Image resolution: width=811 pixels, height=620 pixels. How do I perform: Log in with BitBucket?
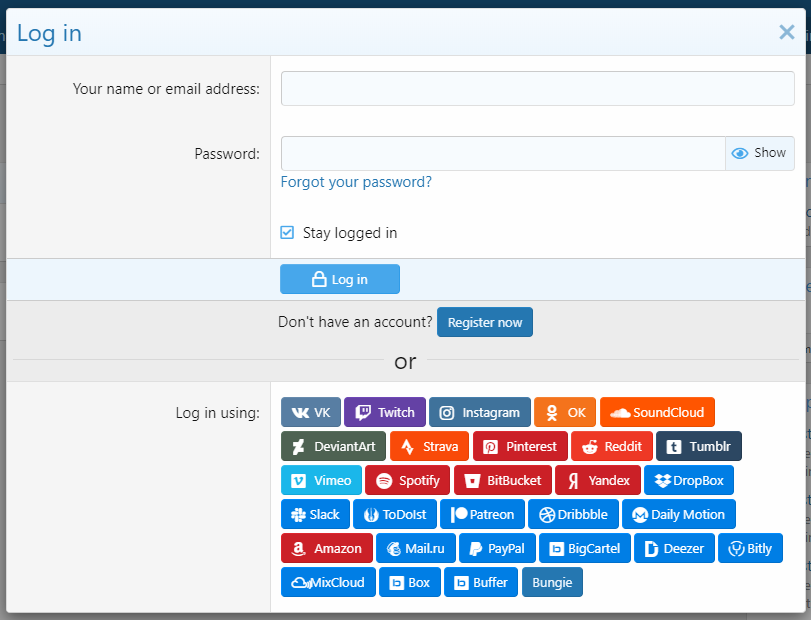pyautogui.click(x=503, y=480)
